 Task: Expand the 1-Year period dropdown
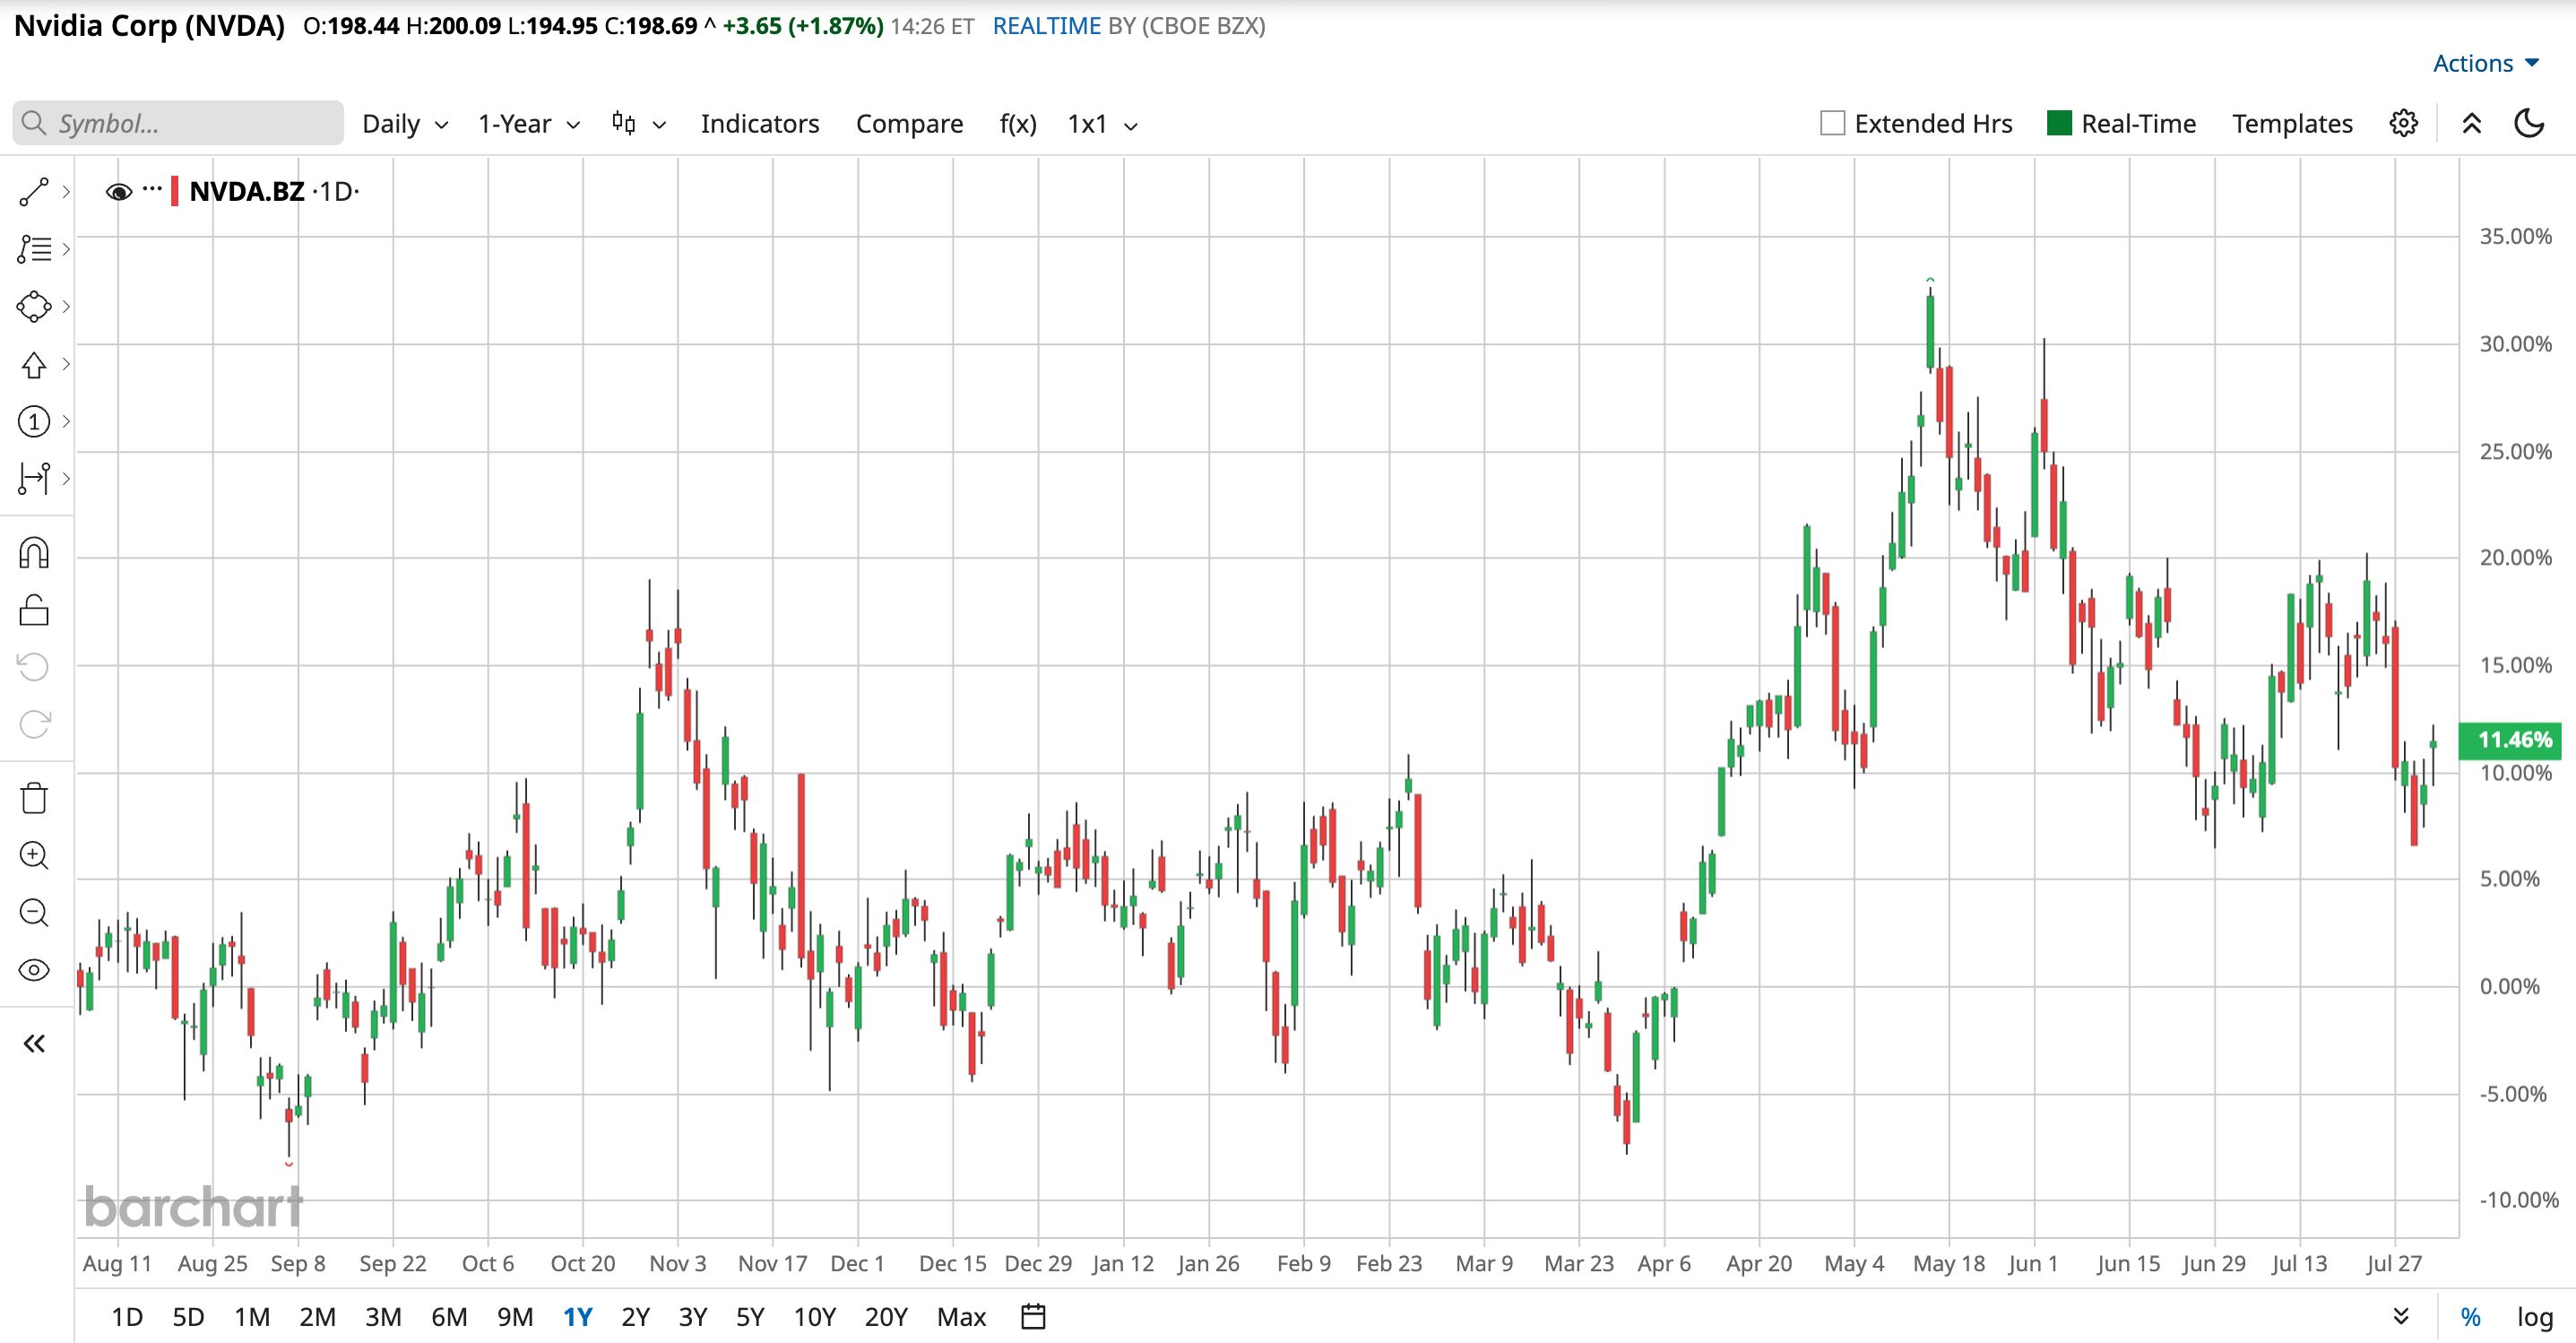pyautogui.click(x=529, y=124)
